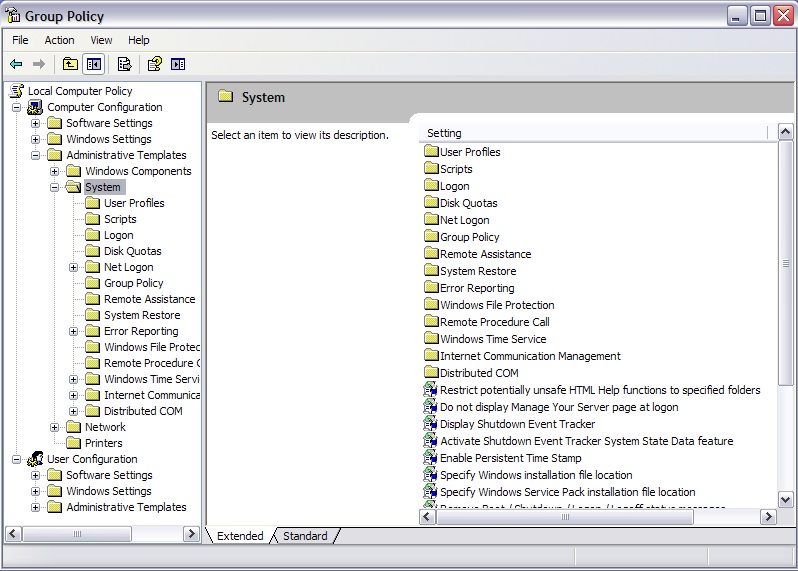Click the Back arrow toolbar button
The image size is (798, 571).
pos(17,64)
